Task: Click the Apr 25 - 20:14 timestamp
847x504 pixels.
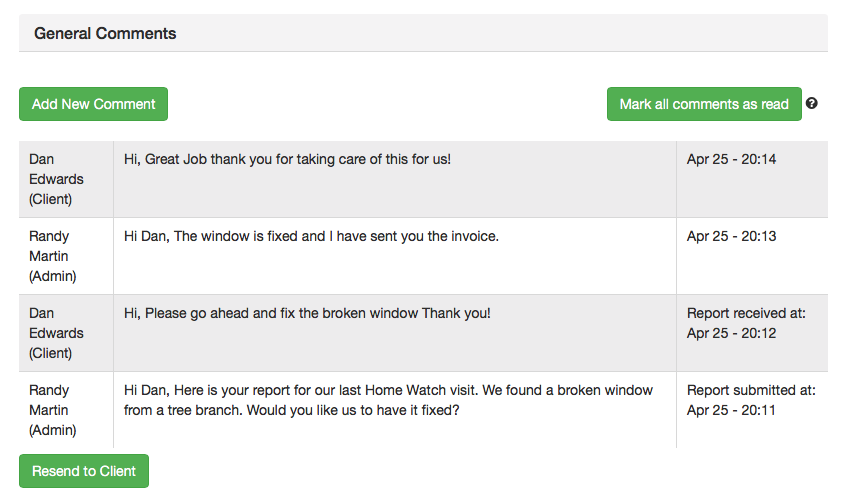Action: pos(731,159)
